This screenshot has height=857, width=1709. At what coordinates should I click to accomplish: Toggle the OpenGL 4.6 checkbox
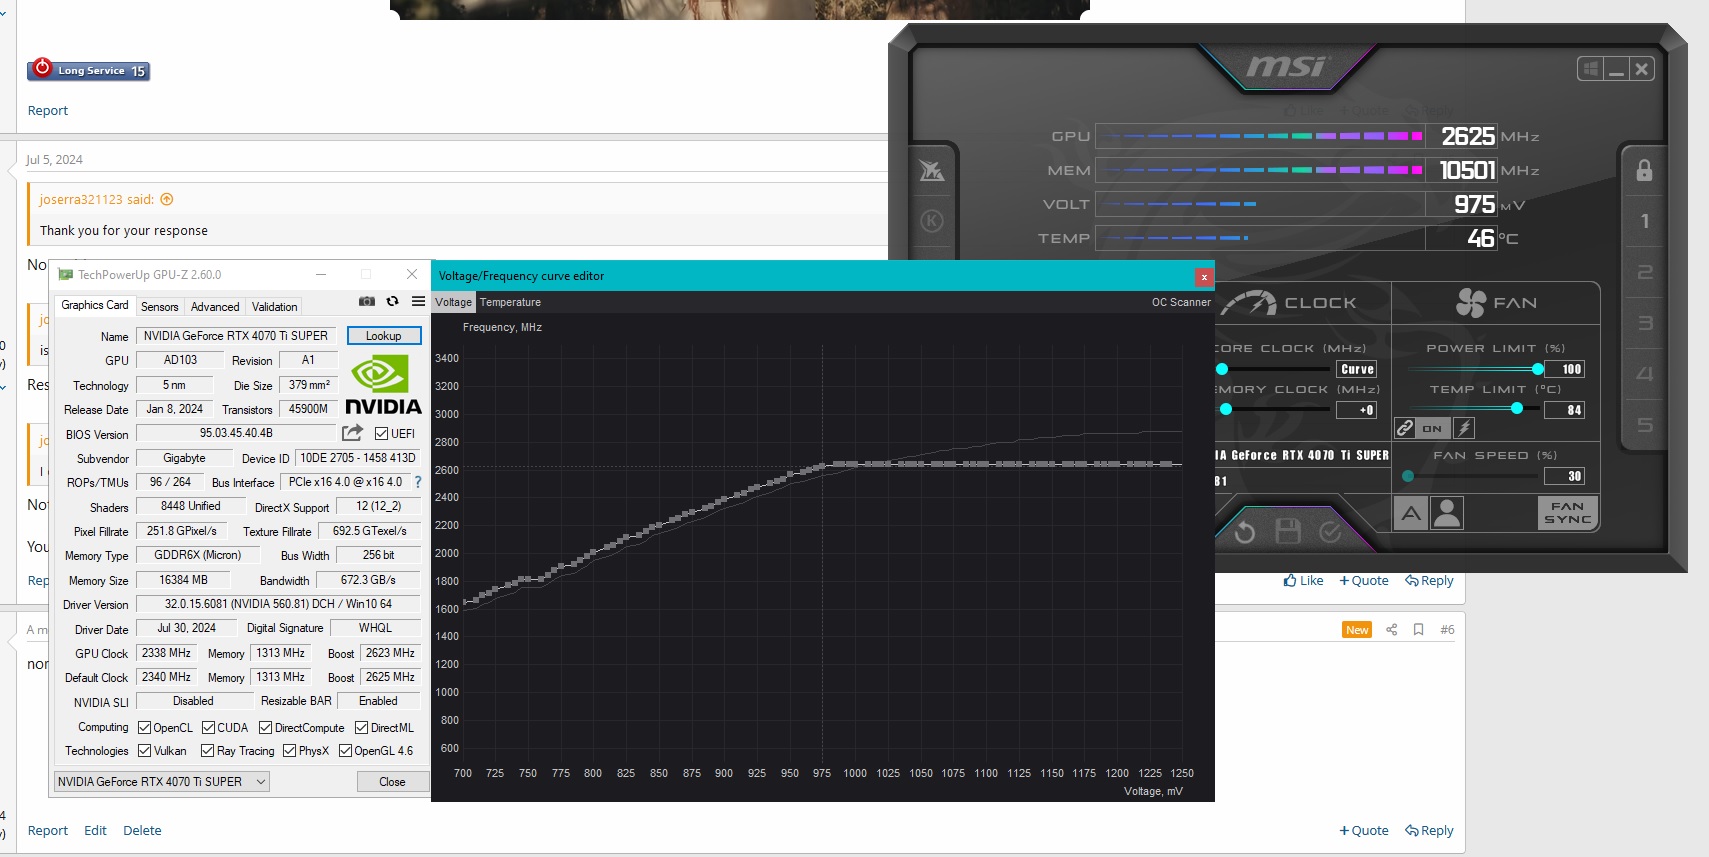pos(345,751)
